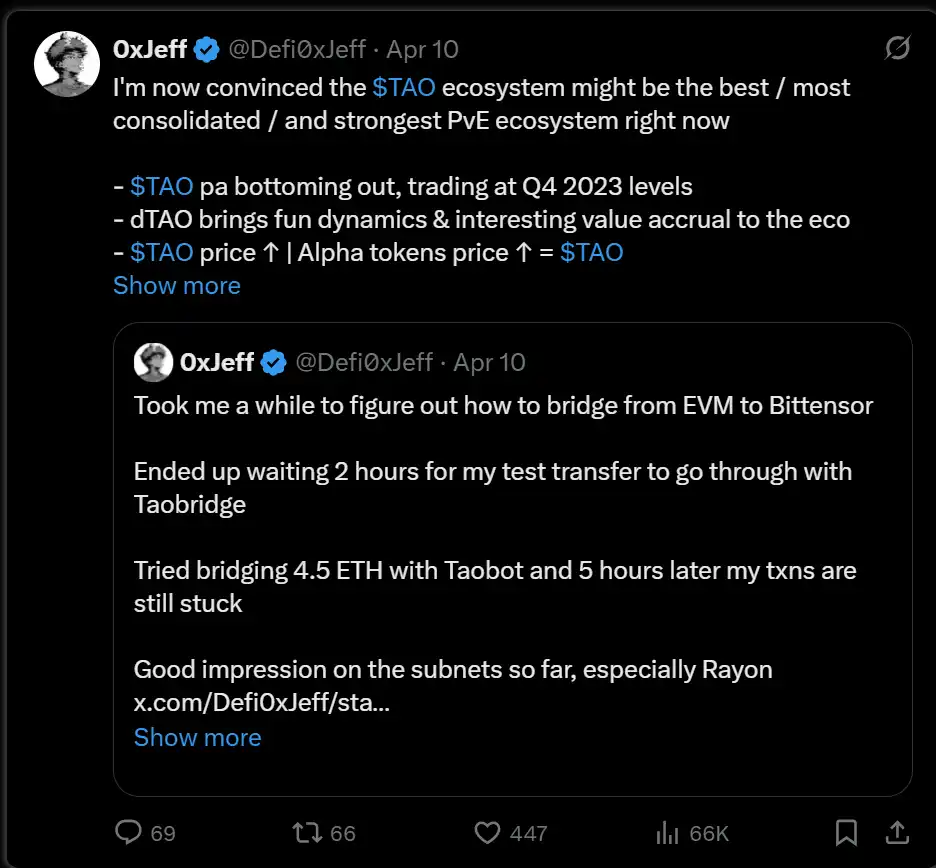The image size is (936, 868).
Task: Click $TAO cashtag before 'pa bottoming out'
Action: pos(161,187)
